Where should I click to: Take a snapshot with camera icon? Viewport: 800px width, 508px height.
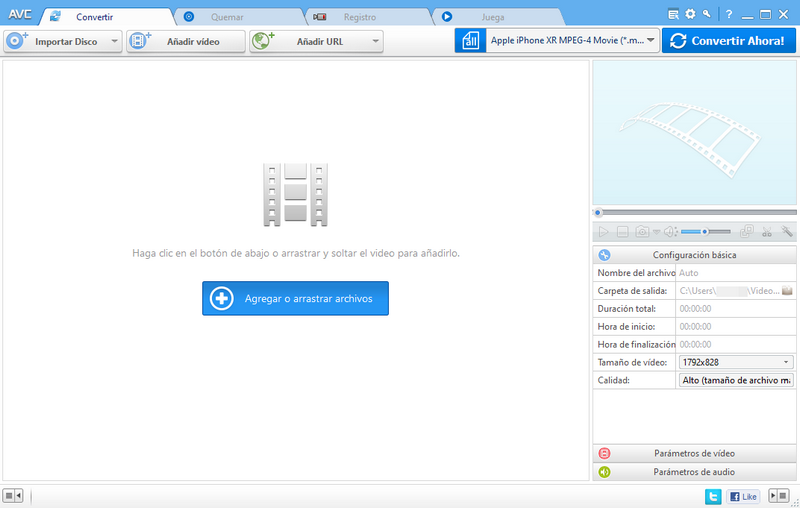tap(642, 232)
